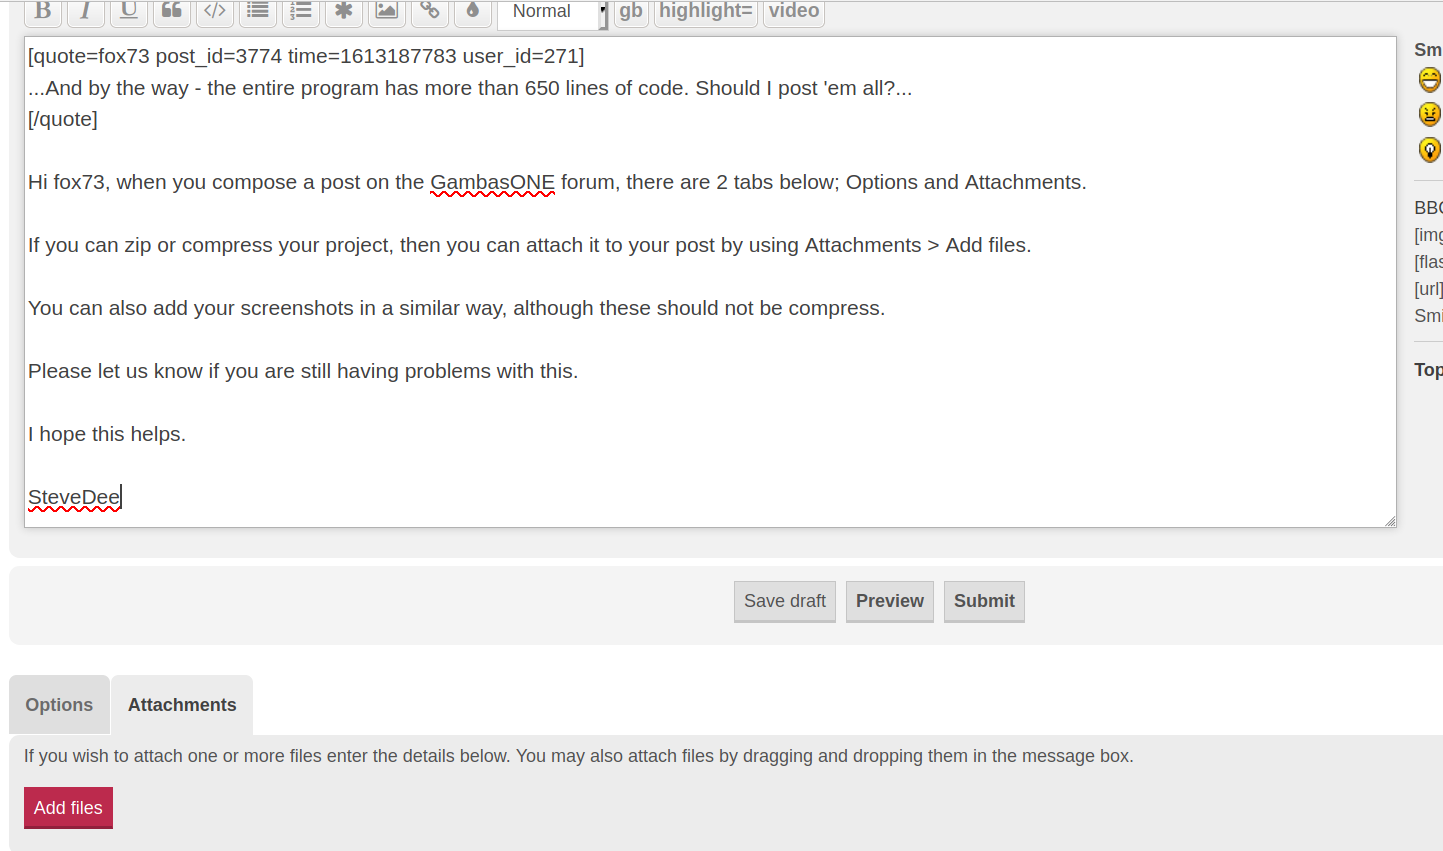Viewport: 1443px width, 851px height.
Task: Open the Normal font size dropdown
Action: click(x=553, y=12)
